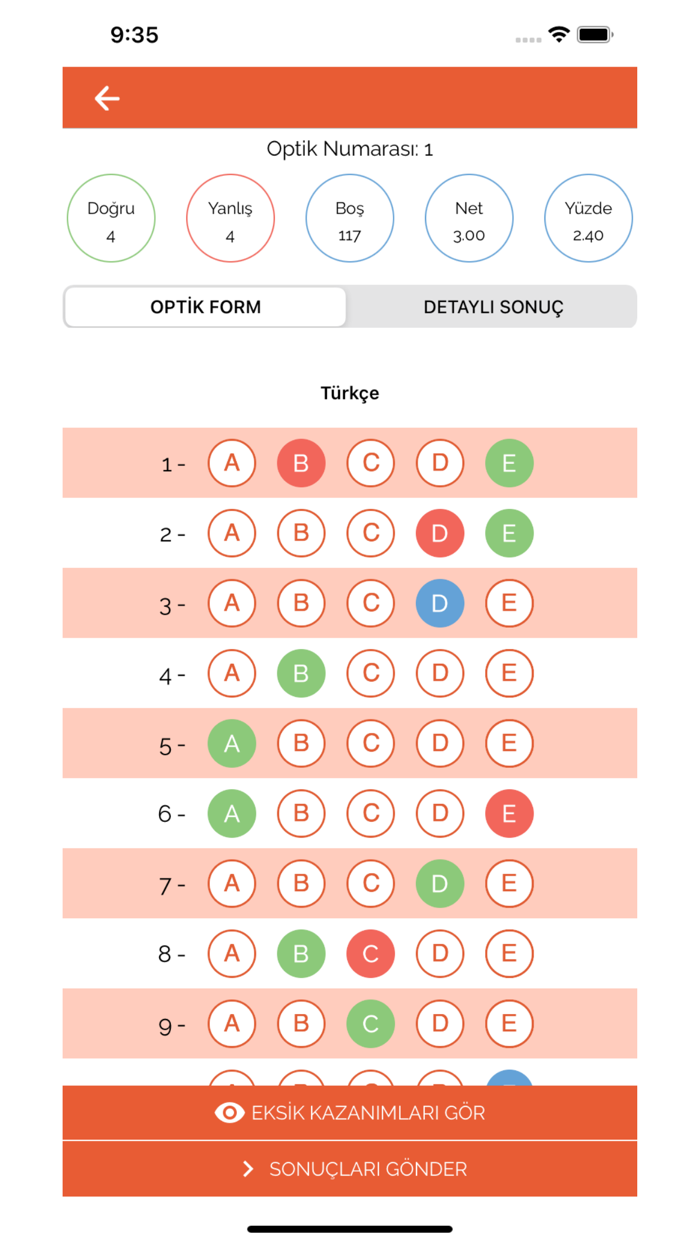
Task: Open the Detaylı Sonuç tab
Action: 493,307
